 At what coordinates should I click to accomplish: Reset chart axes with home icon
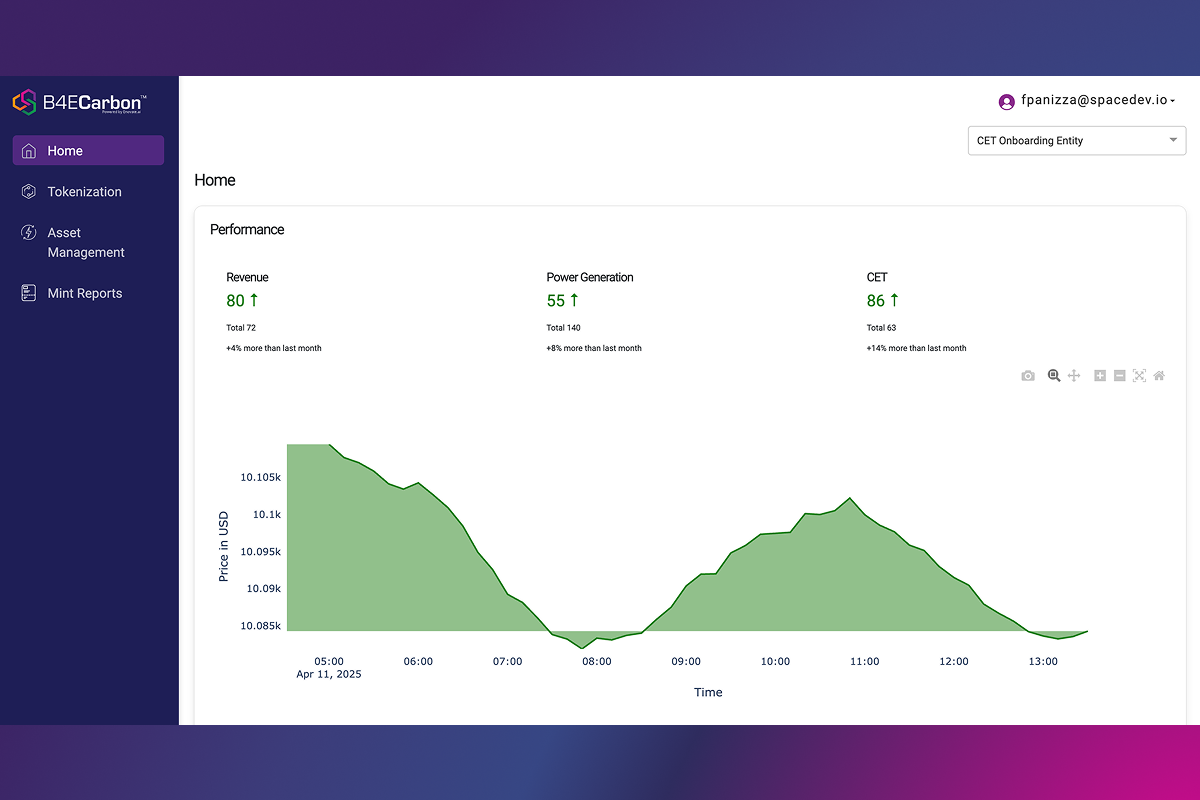1159,376
